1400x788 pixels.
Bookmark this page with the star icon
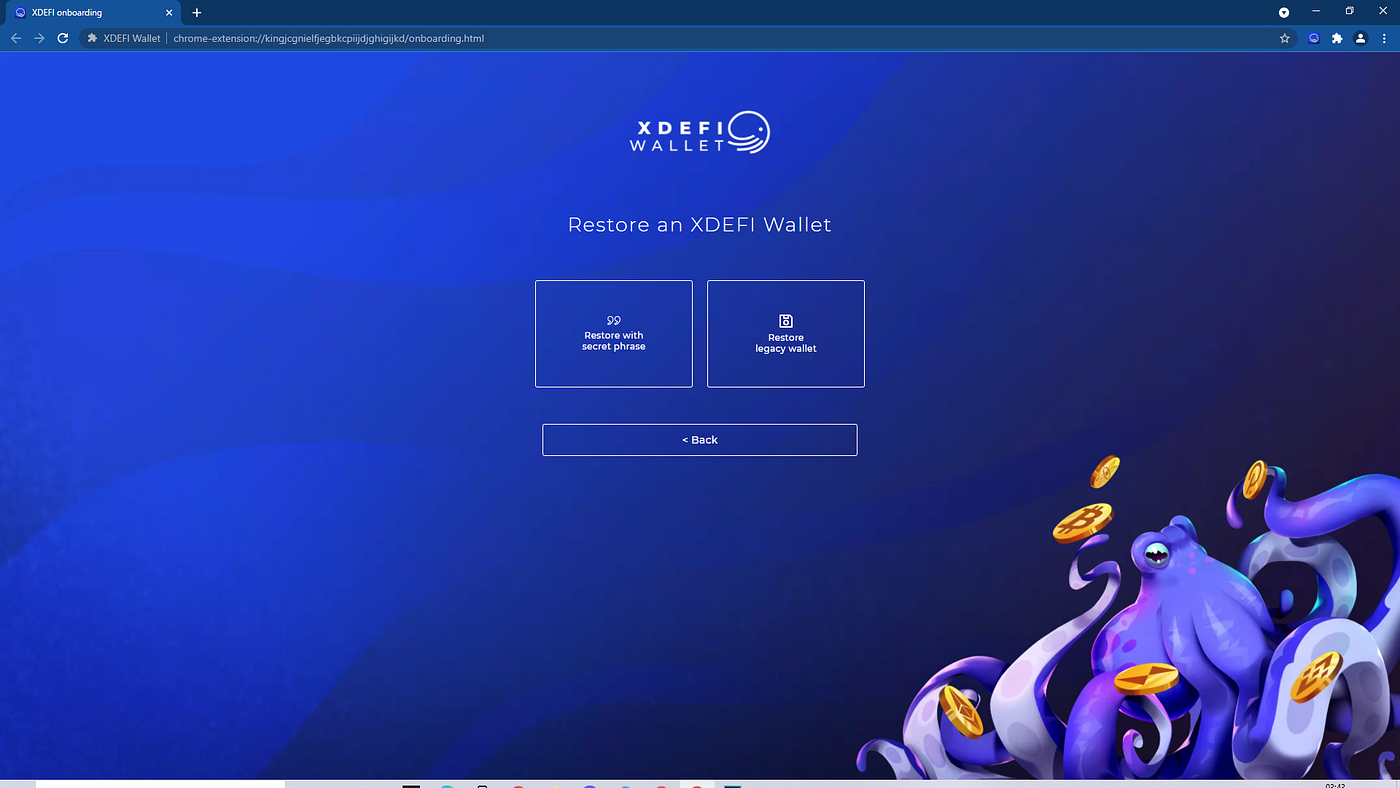click(1285, 38)
